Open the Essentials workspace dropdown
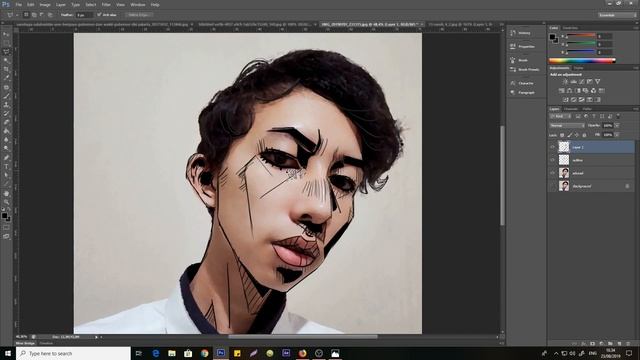This screenshot has width=640, height=360. 617,15
